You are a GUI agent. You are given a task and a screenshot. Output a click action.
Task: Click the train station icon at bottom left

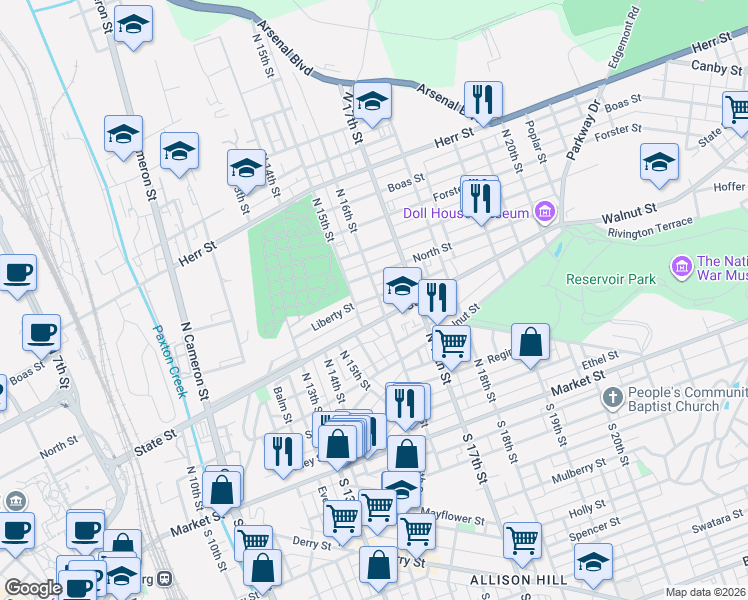click(x=165, y=579)
